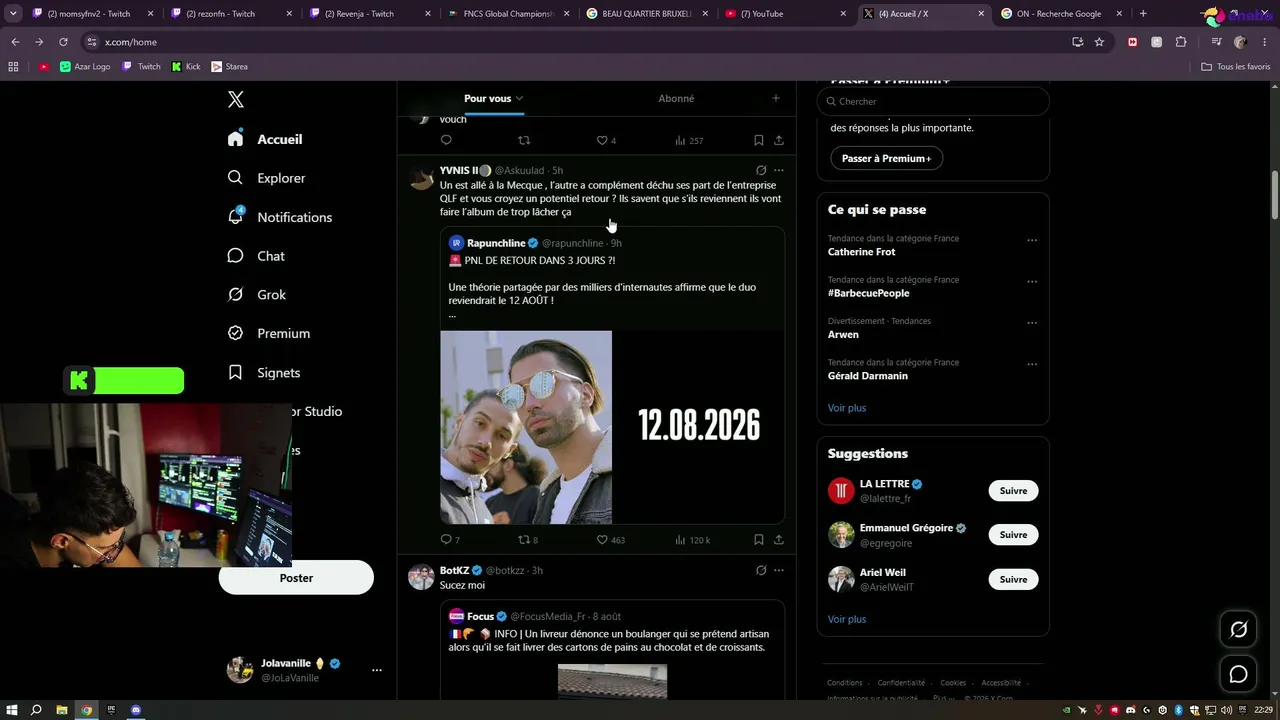Click the plus icon beside Abonné tab
The height and width of the screenshot is (720, 1280).
tap(776, 98)
